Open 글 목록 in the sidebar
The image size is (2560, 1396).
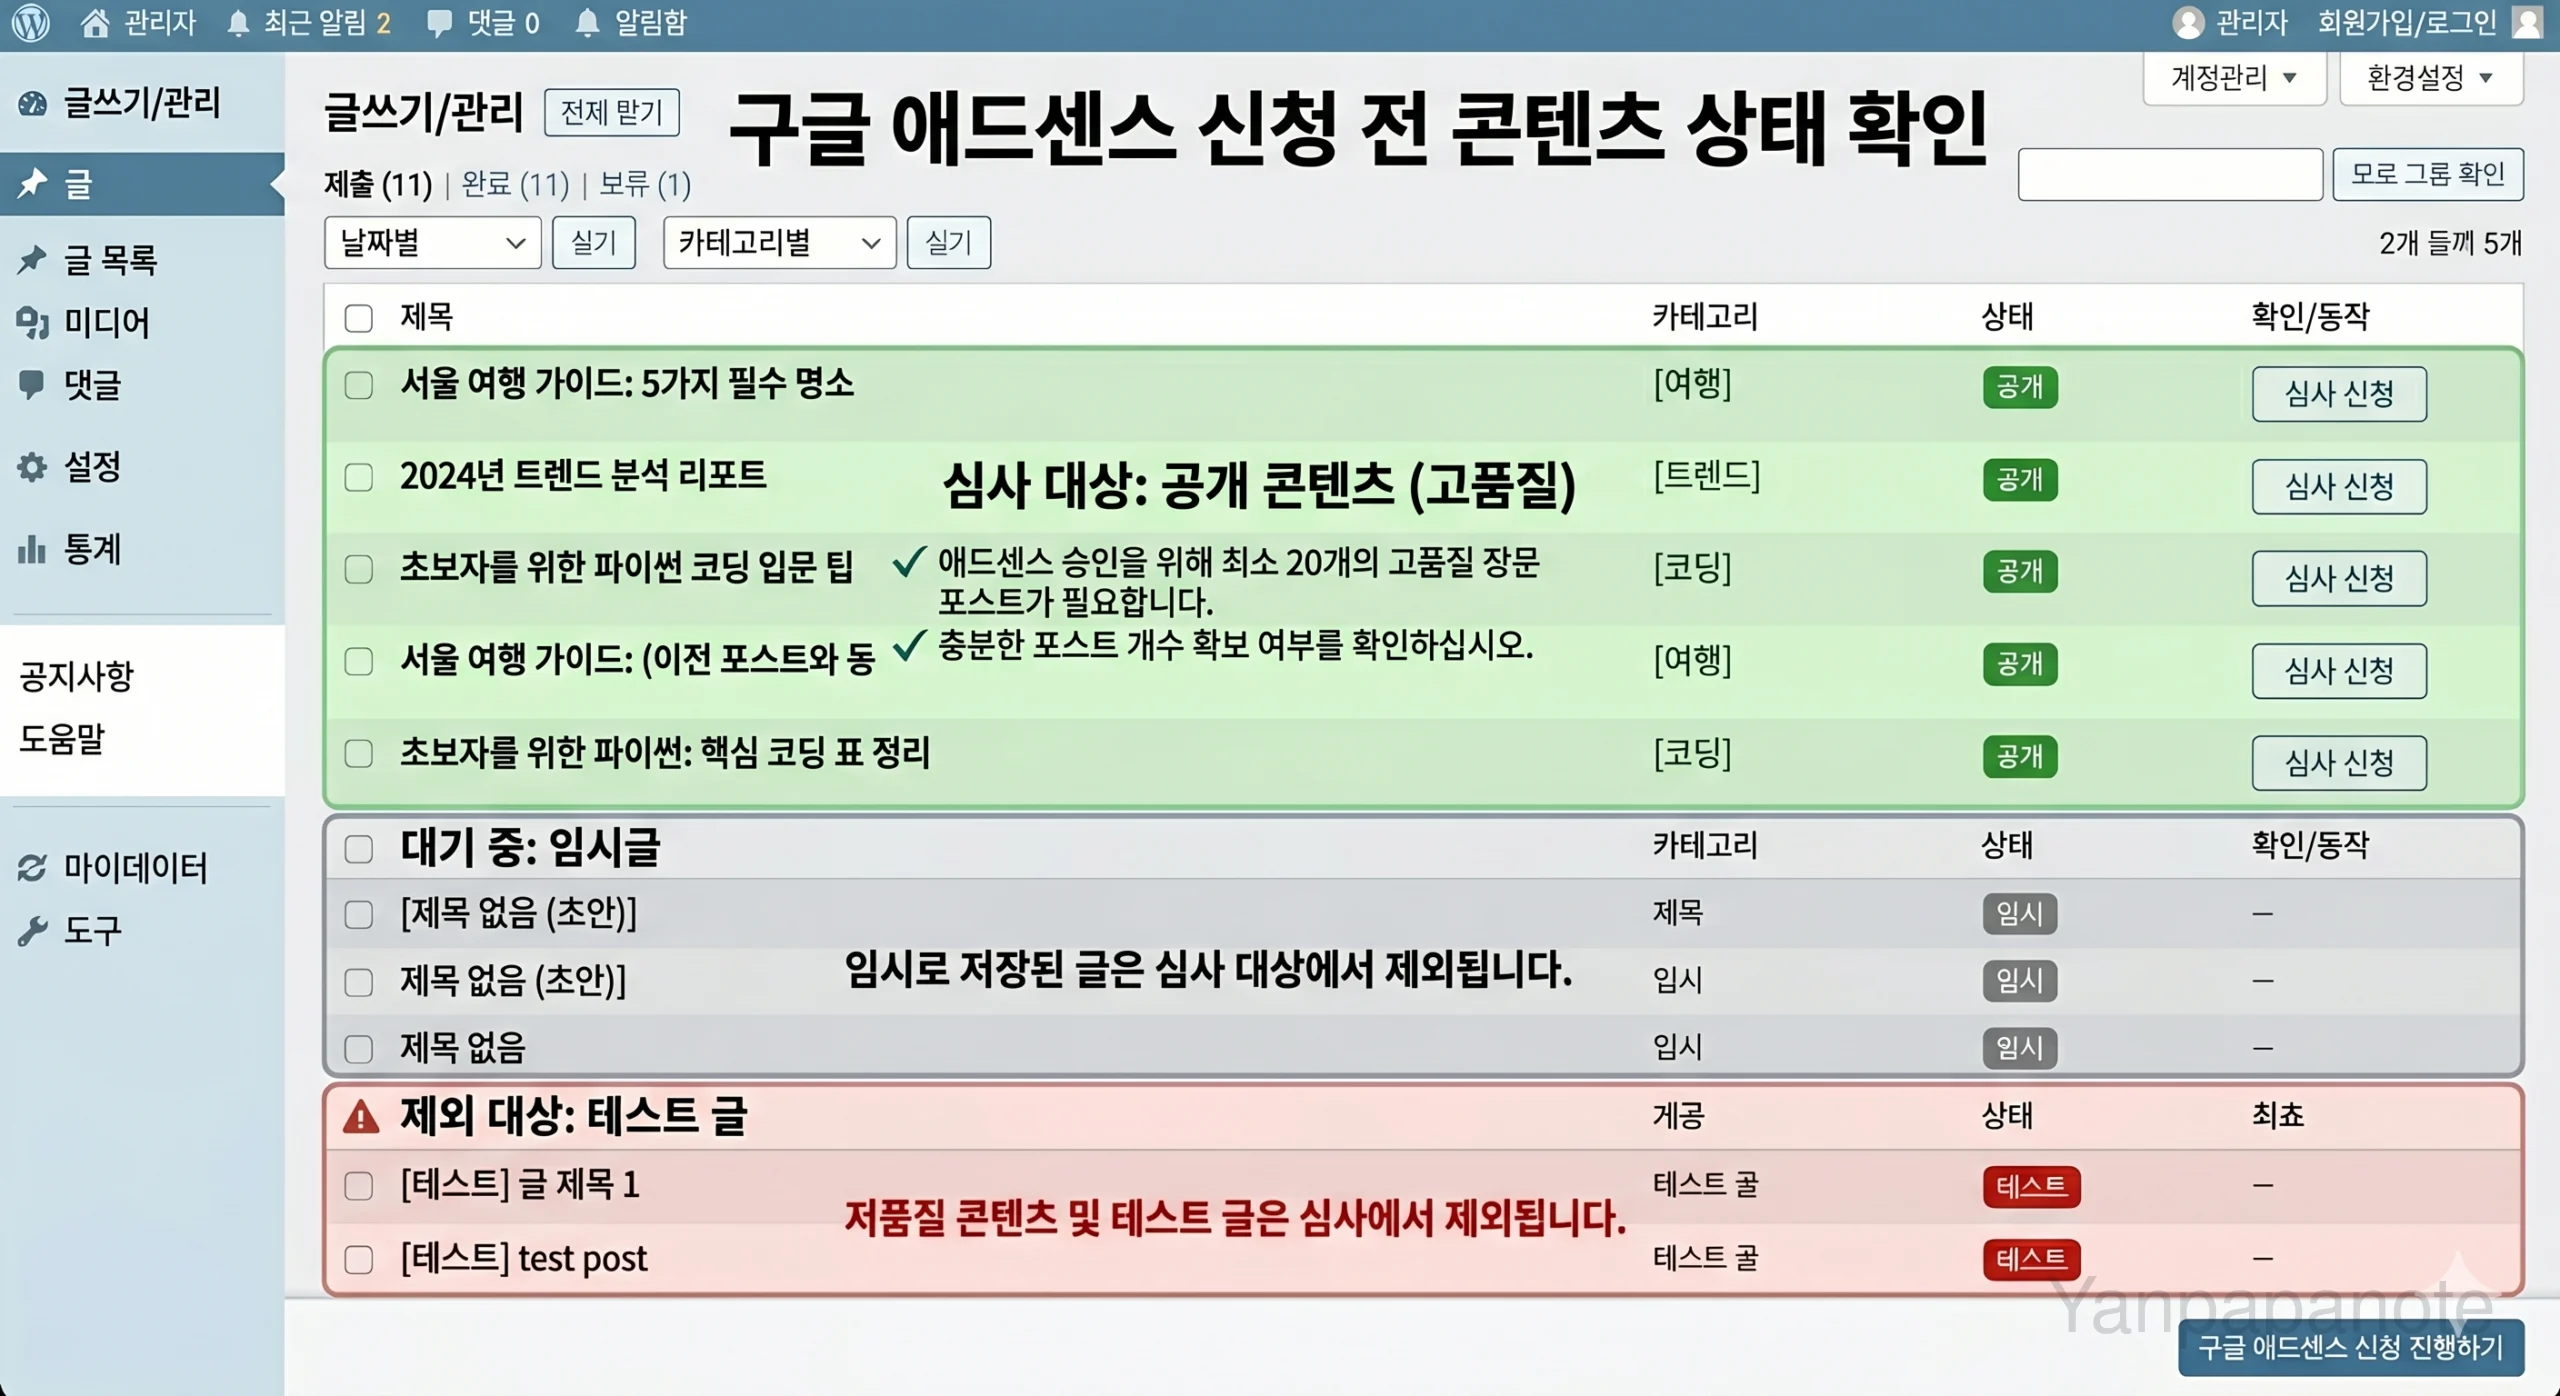point(110,261)
